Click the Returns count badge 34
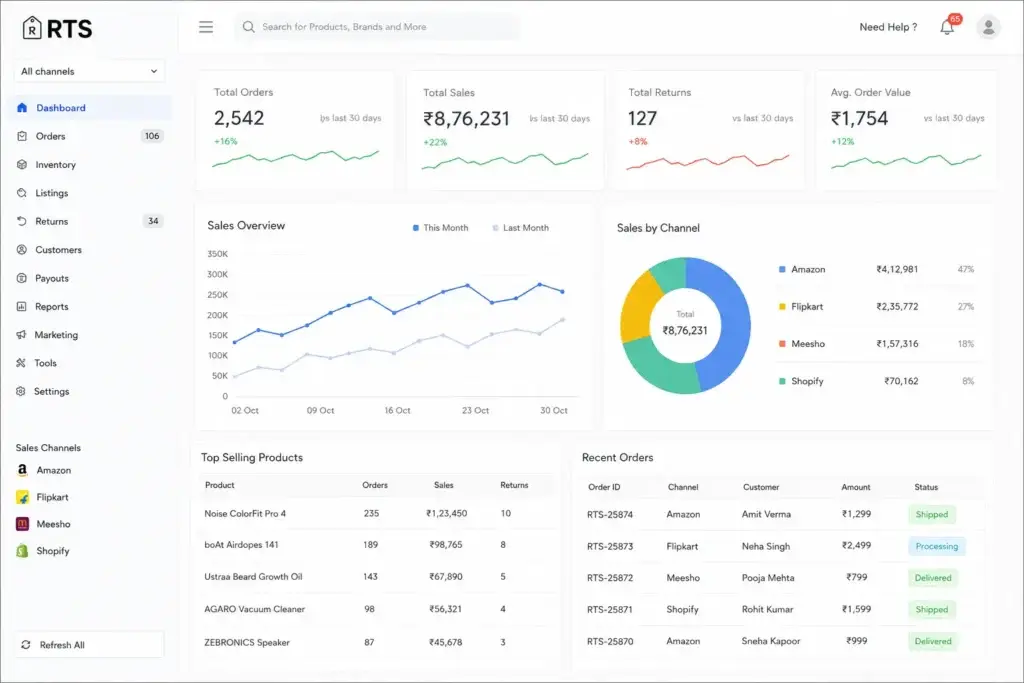1024x683 pixels. point(153,221)
